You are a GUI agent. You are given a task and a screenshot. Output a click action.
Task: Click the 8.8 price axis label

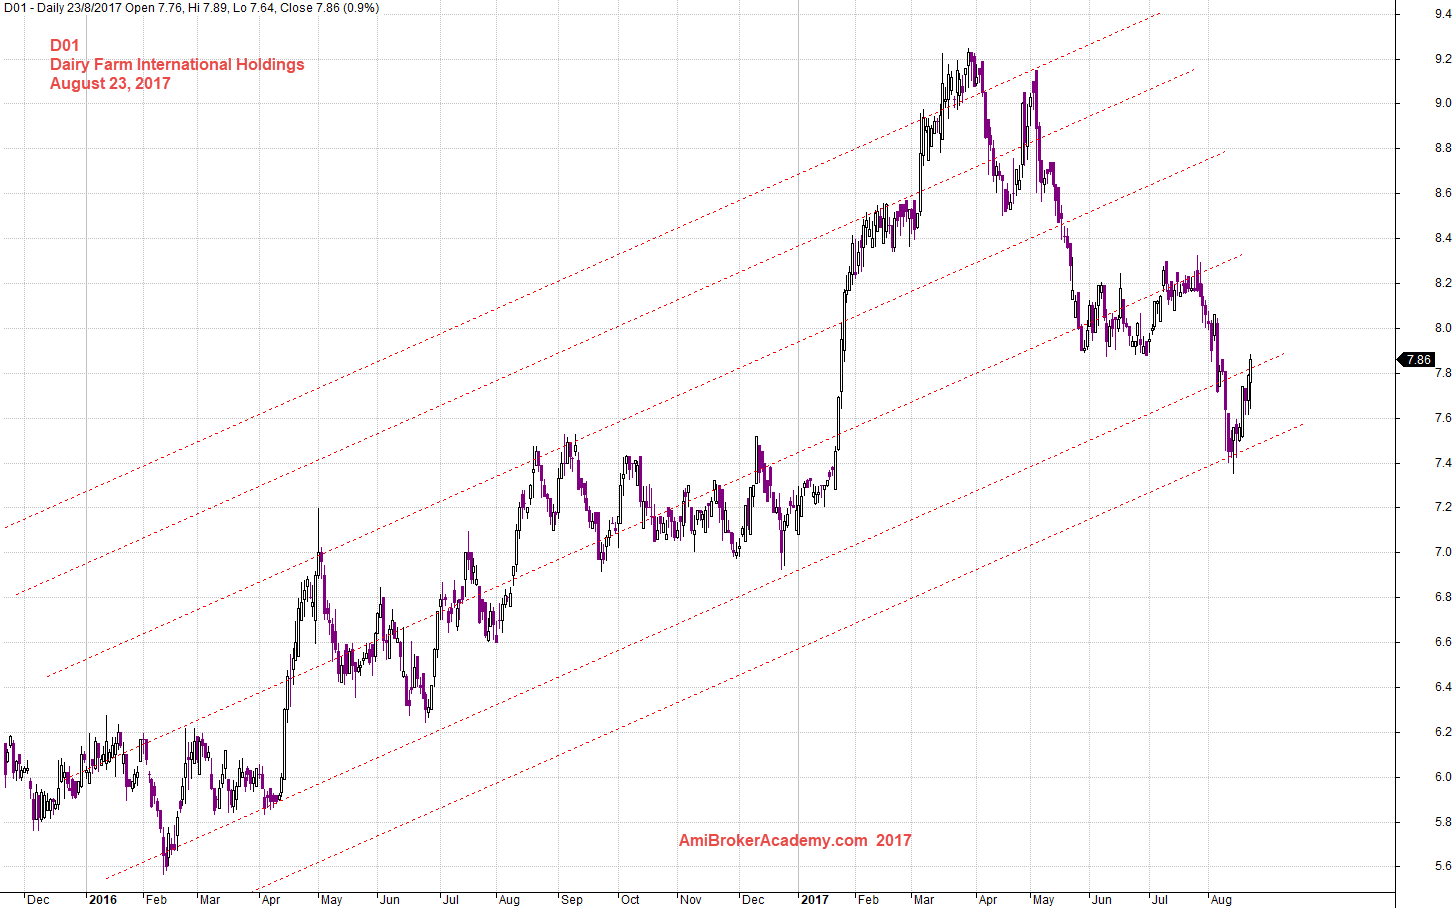point(1443,148)
